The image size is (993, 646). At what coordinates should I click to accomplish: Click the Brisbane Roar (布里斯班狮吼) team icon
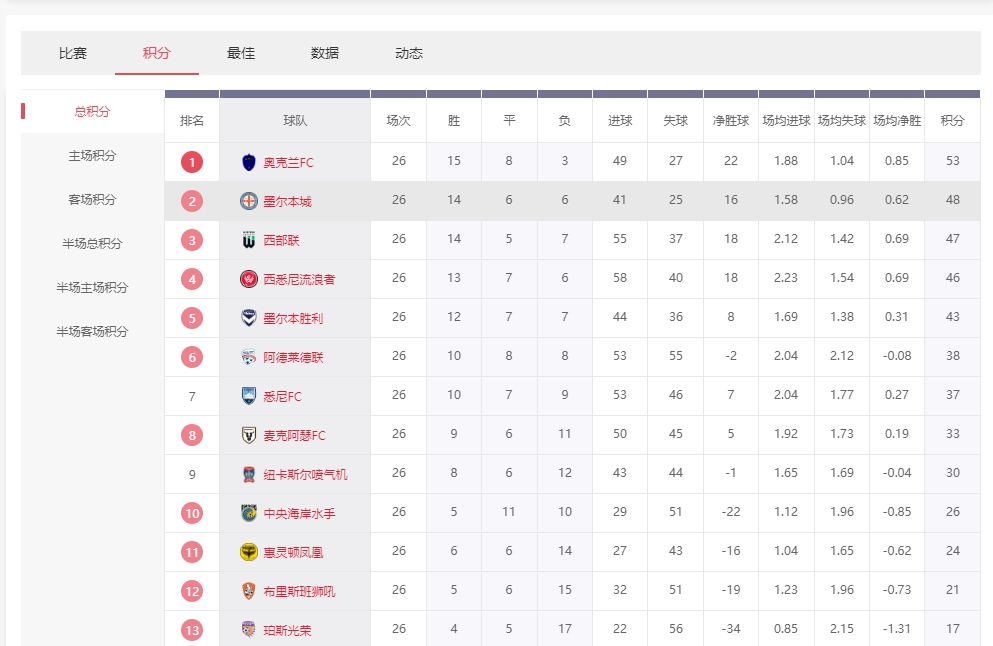coord(249,591)
